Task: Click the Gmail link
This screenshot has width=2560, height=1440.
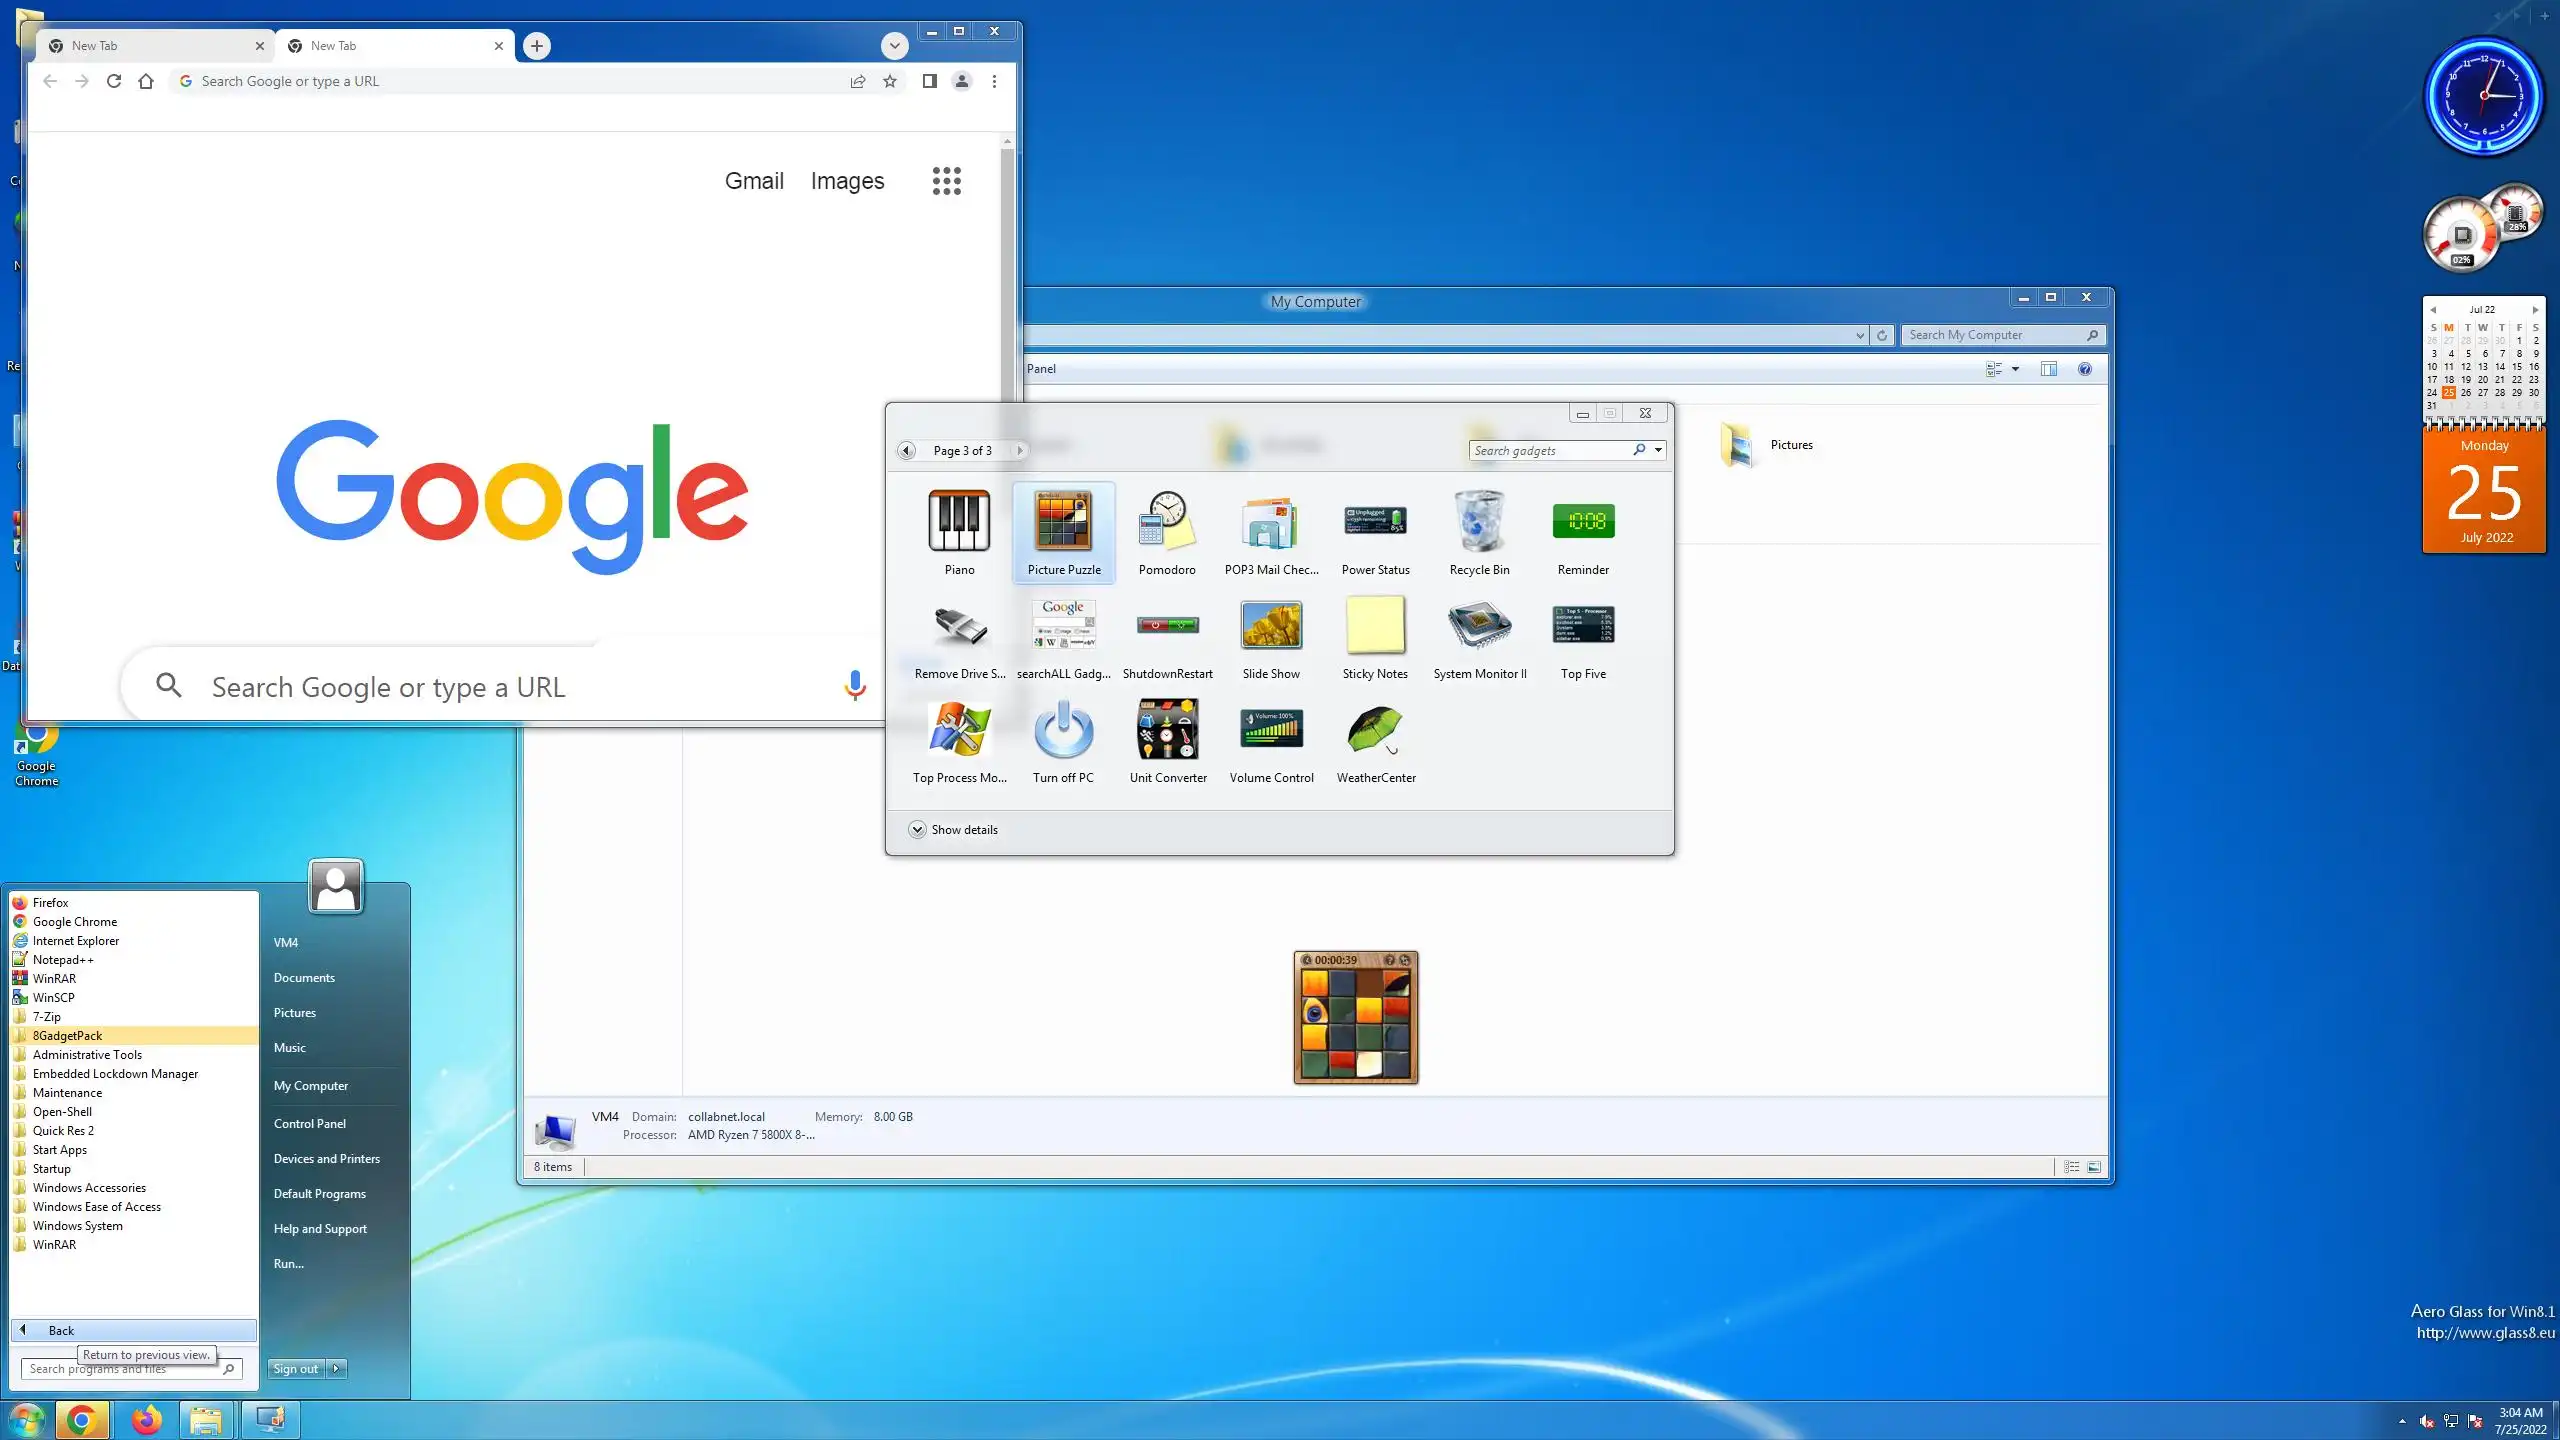Action: [754, 181]
